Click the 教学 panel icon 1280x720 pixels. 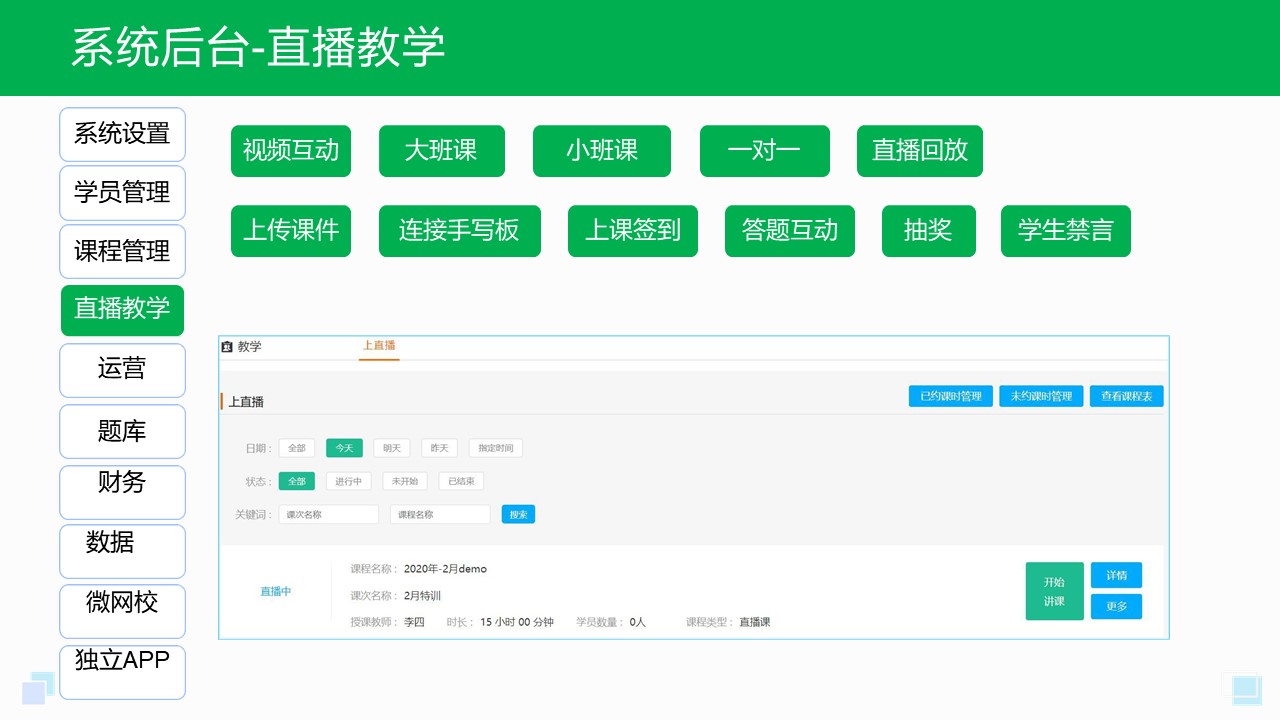tap(228, 347)
